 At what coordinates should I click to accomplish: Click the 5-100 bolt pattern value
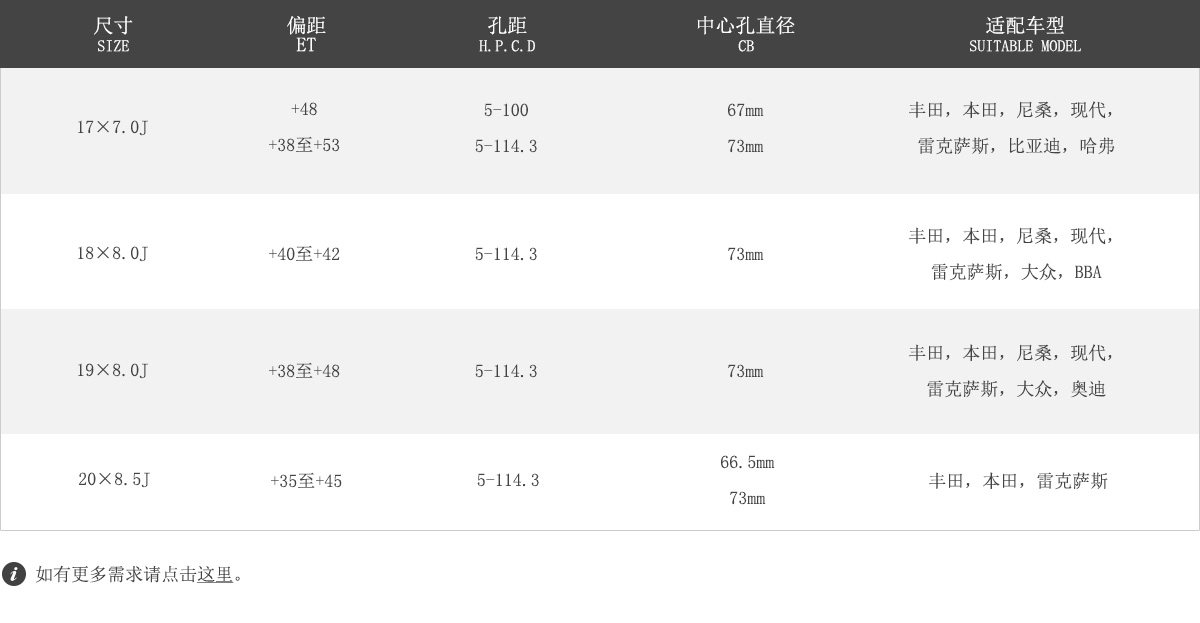(x=506, y=110)
